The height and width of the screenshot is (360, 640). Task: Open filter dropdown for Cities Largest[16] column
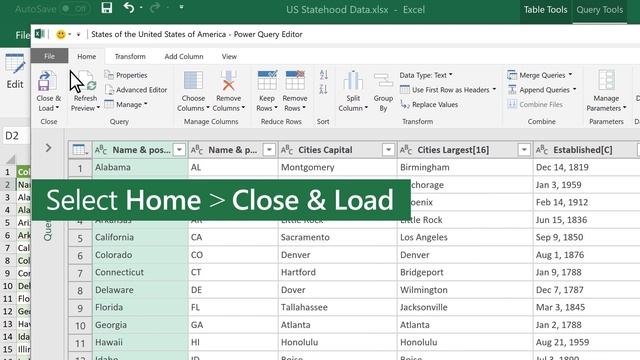524,150
